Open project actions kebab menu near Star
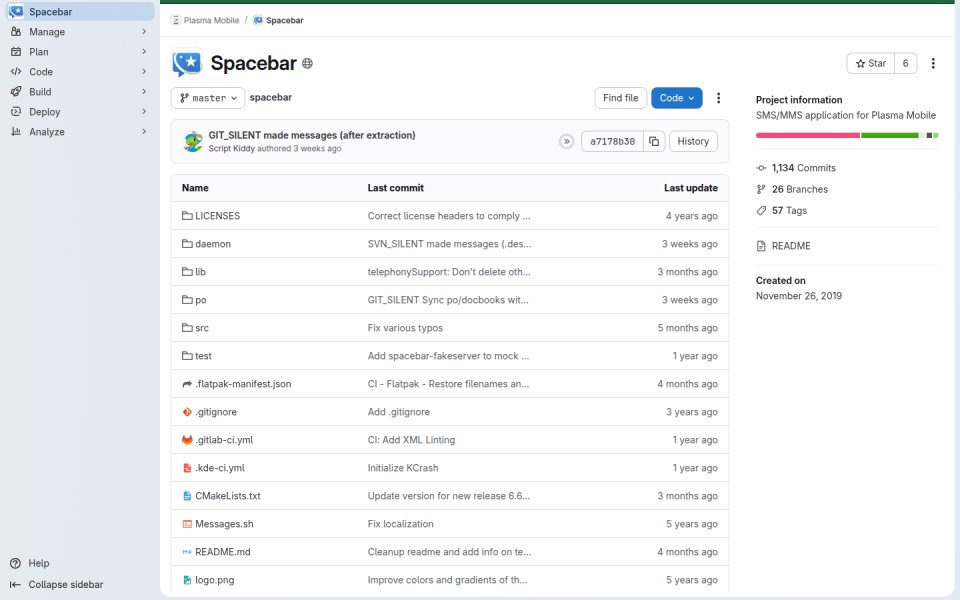Viewport: 960px width, 600px height. 933,63
